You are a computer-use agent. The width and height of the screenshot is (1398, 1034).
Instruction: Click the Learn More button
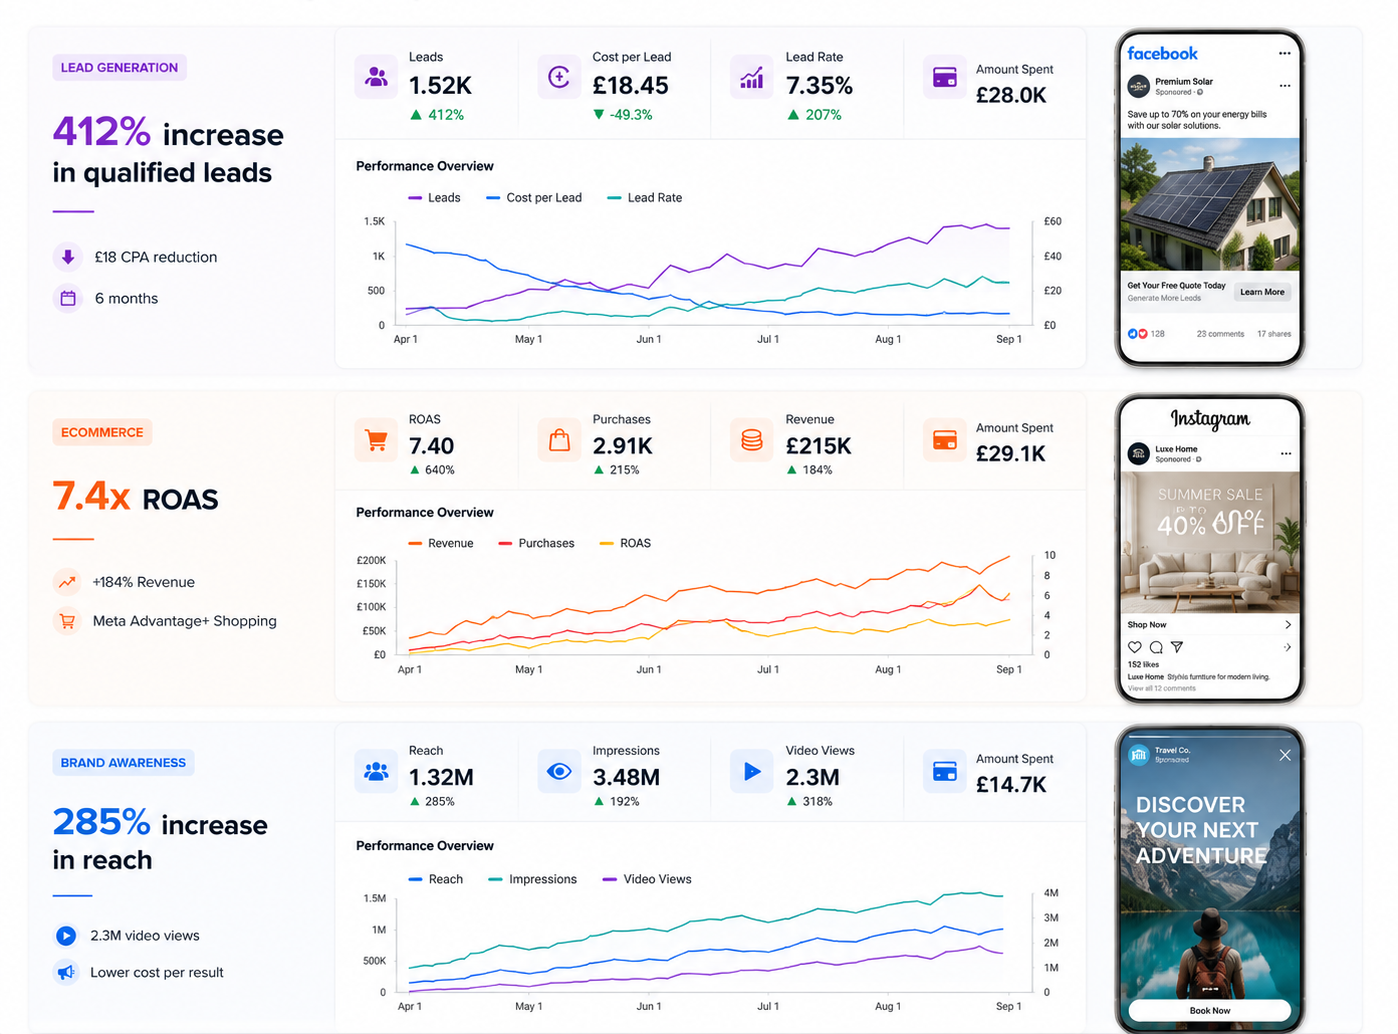tap(1262, 292)
